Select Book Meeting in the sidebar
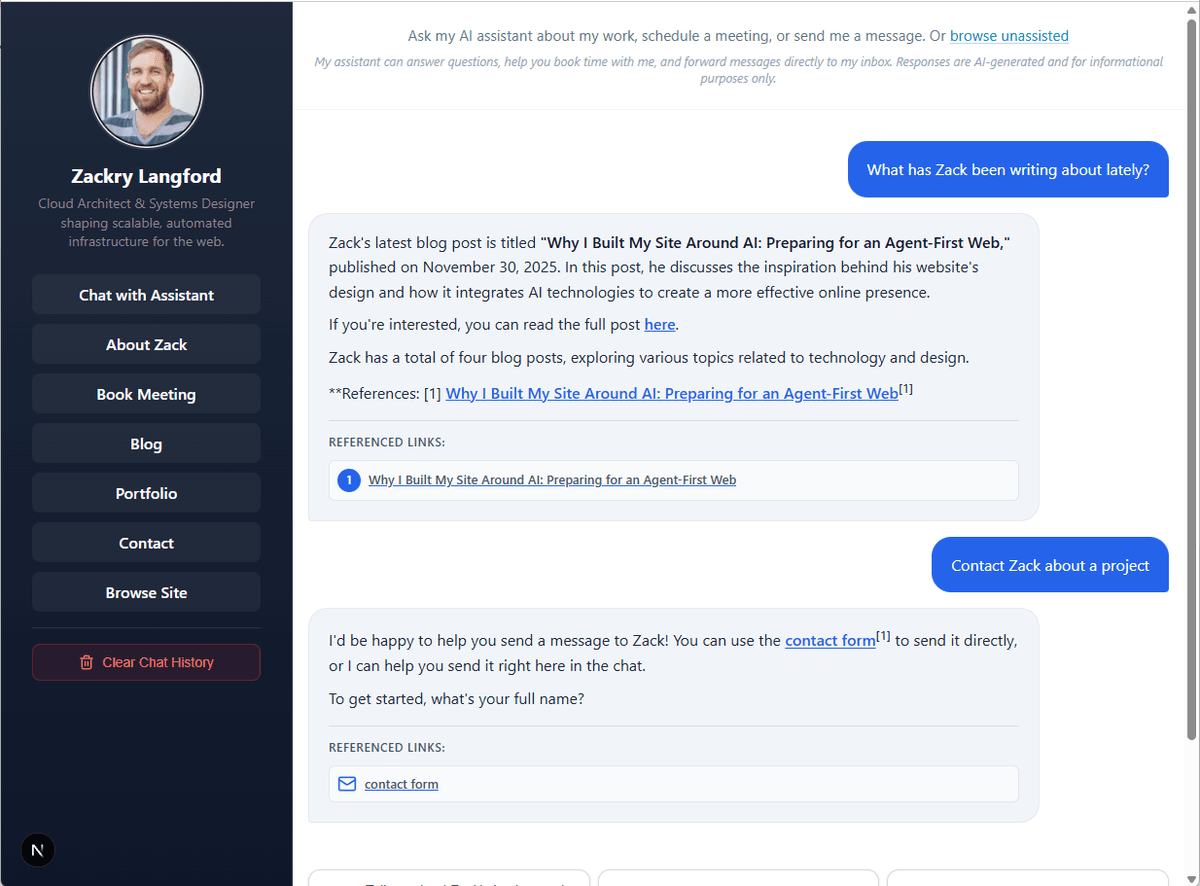Image resolution: width=1200 pixels, height=886 pixels. (x=146, y=394)
